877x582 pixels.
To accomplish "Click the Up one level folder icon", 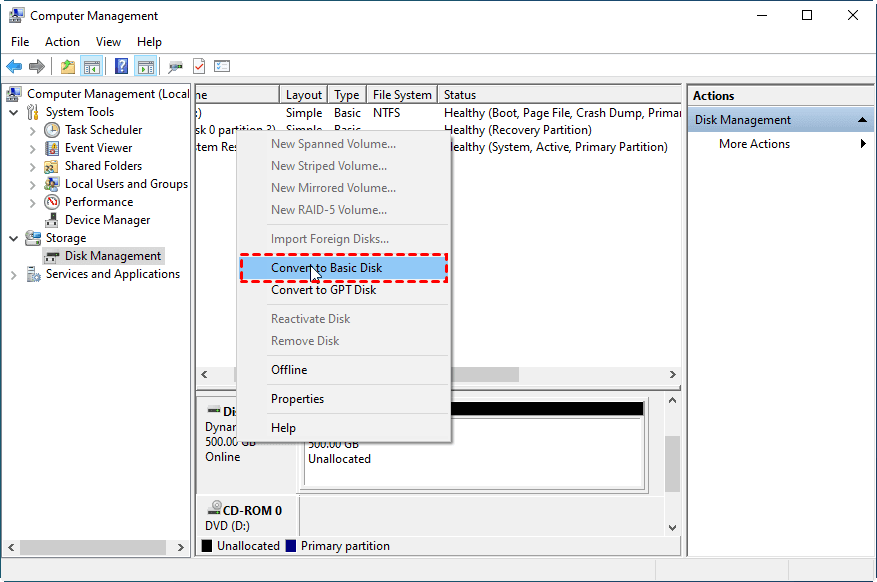I will [68, 67].
